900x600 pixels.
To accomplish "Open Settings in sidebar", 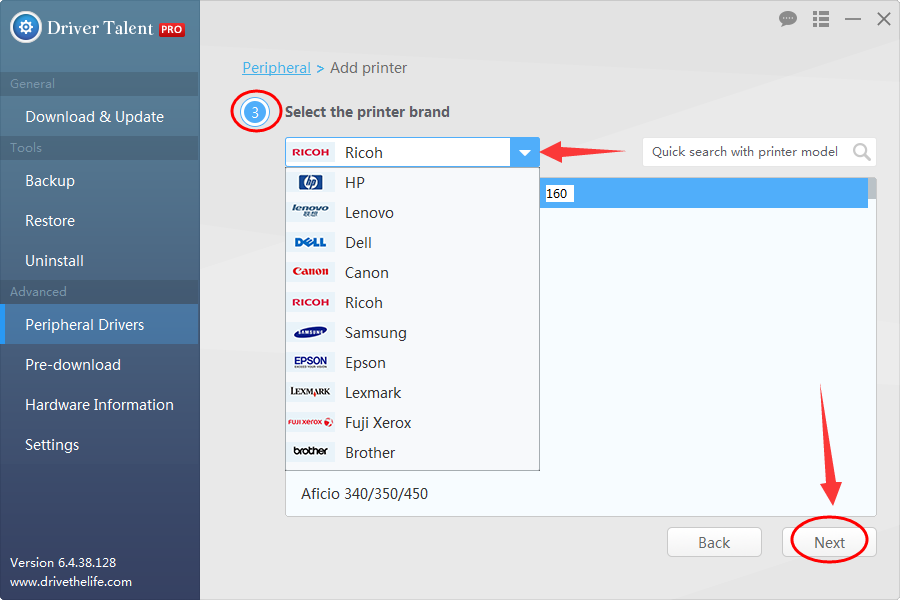I will tap(100, 444).
